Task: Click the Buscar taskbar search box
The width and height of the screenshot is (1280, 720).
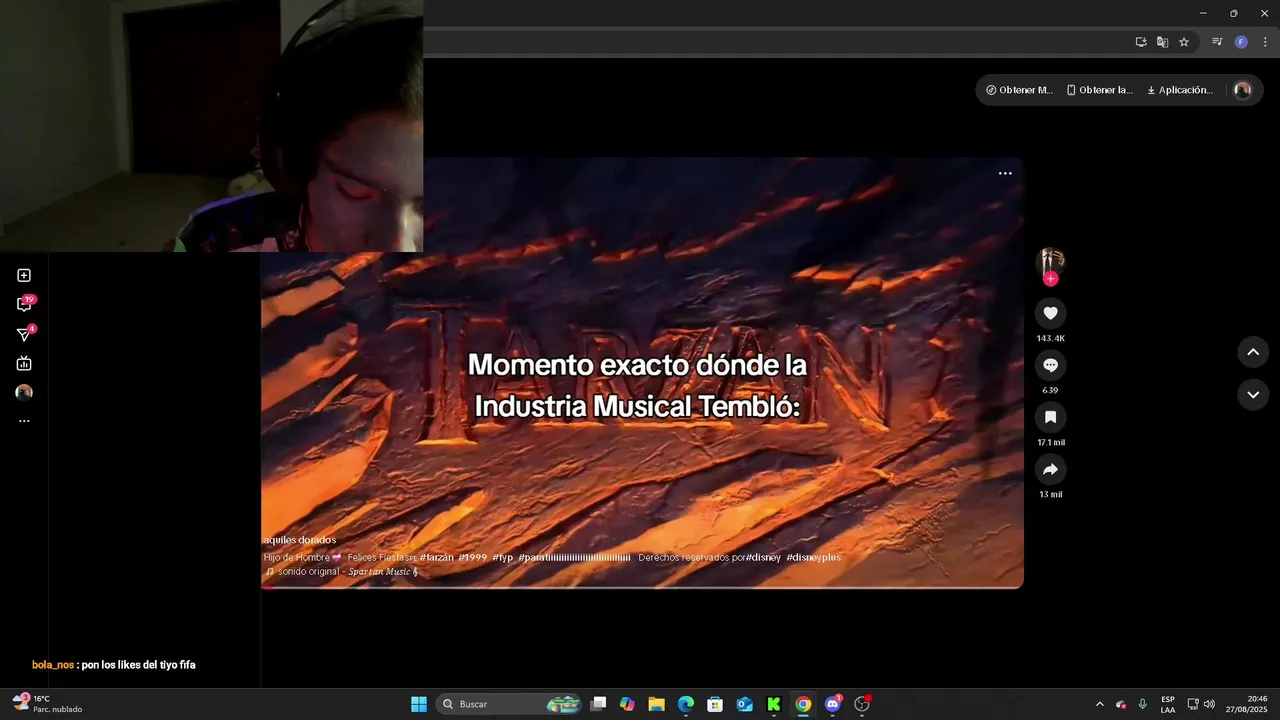Action: [x=510, y=704]
